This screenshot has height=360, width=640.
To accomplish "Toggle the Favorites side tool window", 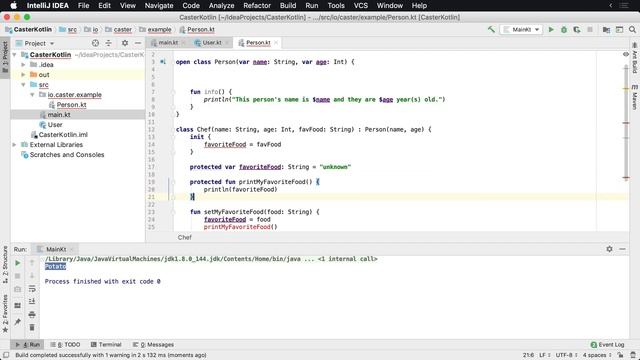I will click(x=5, y=313).
